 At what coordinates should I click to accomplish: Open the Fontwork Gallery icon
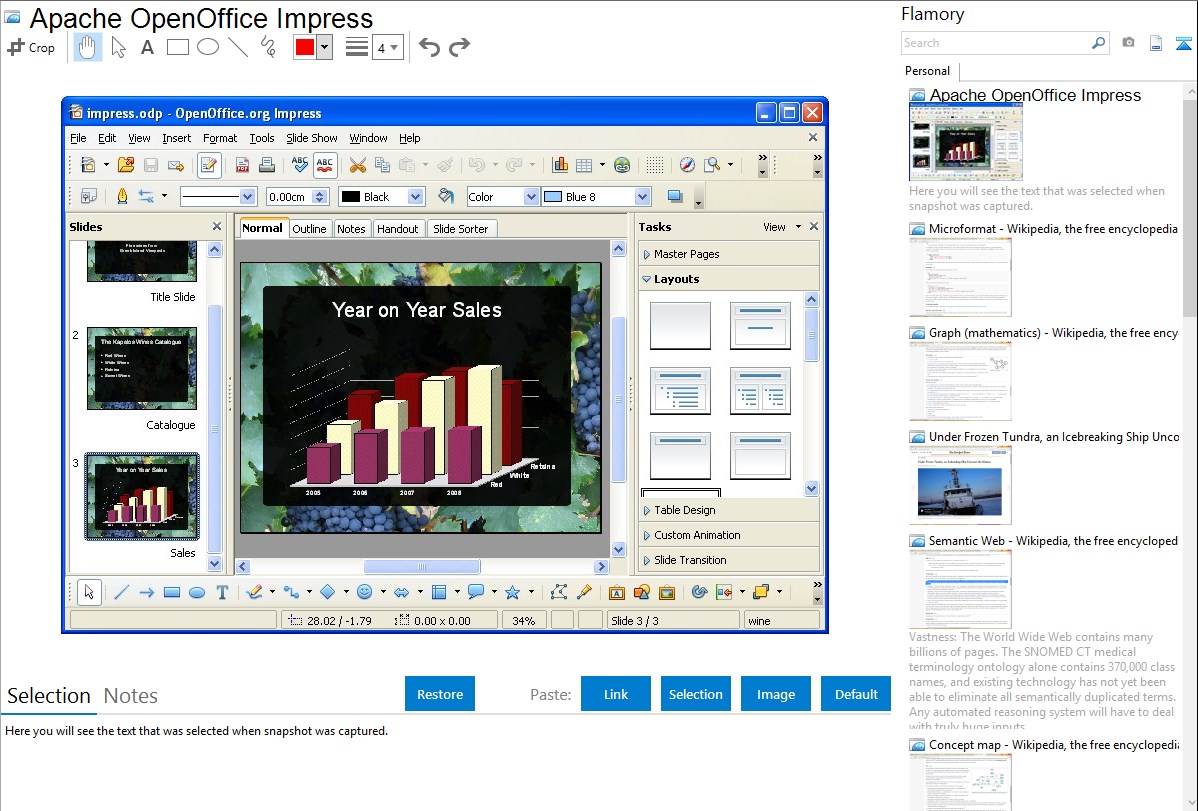tap(617, 592)
